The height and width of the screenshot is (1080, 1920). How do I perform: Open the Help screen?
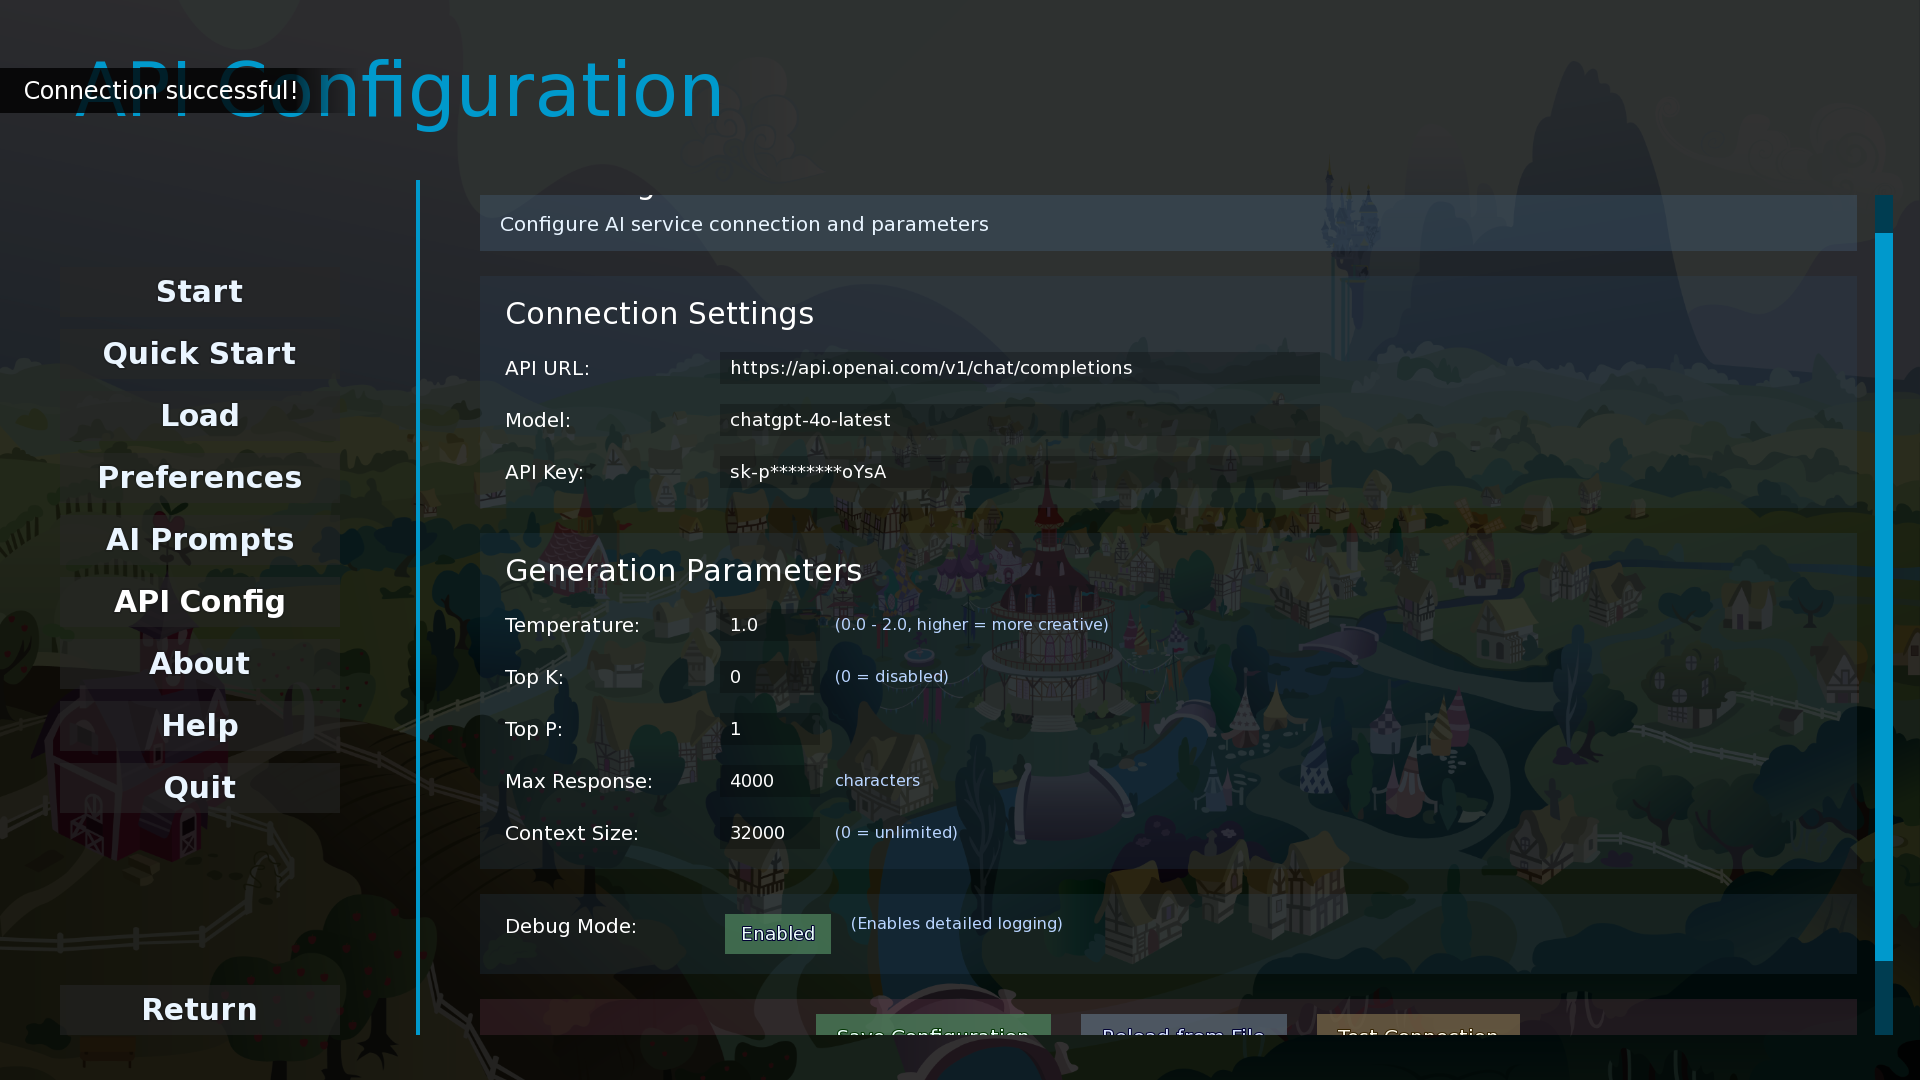199,726
